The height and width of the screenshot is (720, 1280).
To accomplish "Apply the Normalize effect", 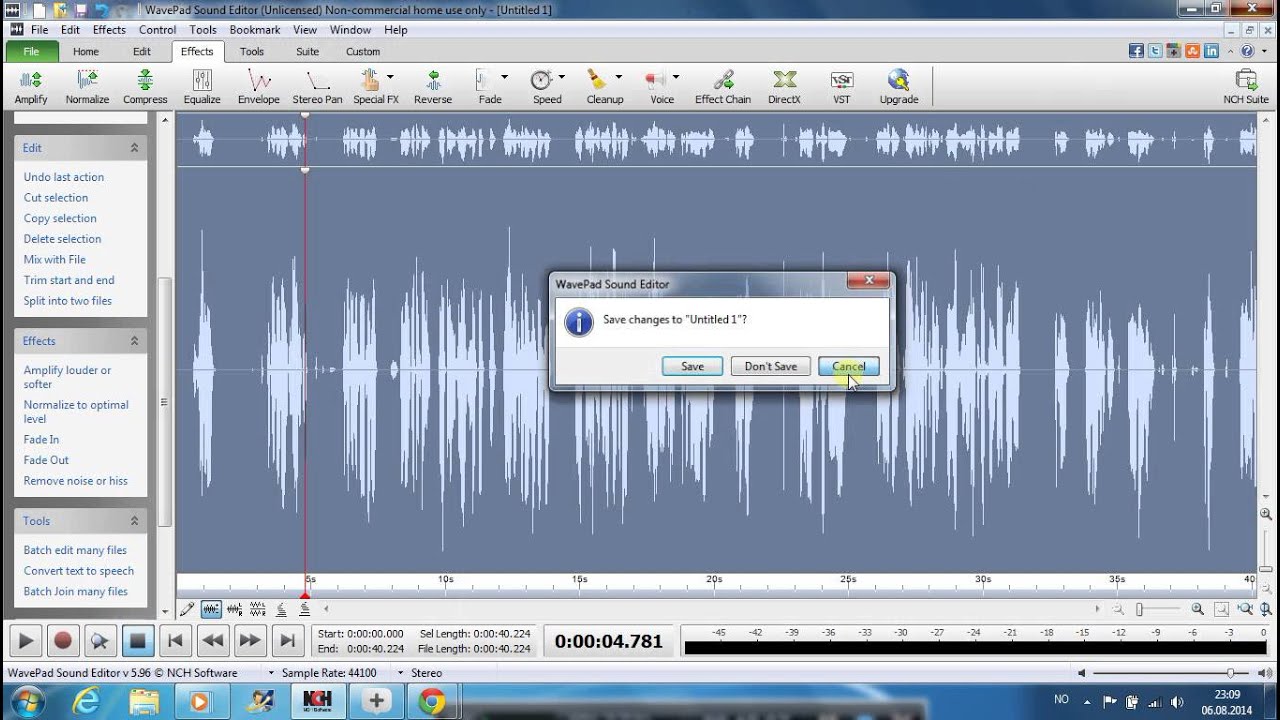I will 87,87.
